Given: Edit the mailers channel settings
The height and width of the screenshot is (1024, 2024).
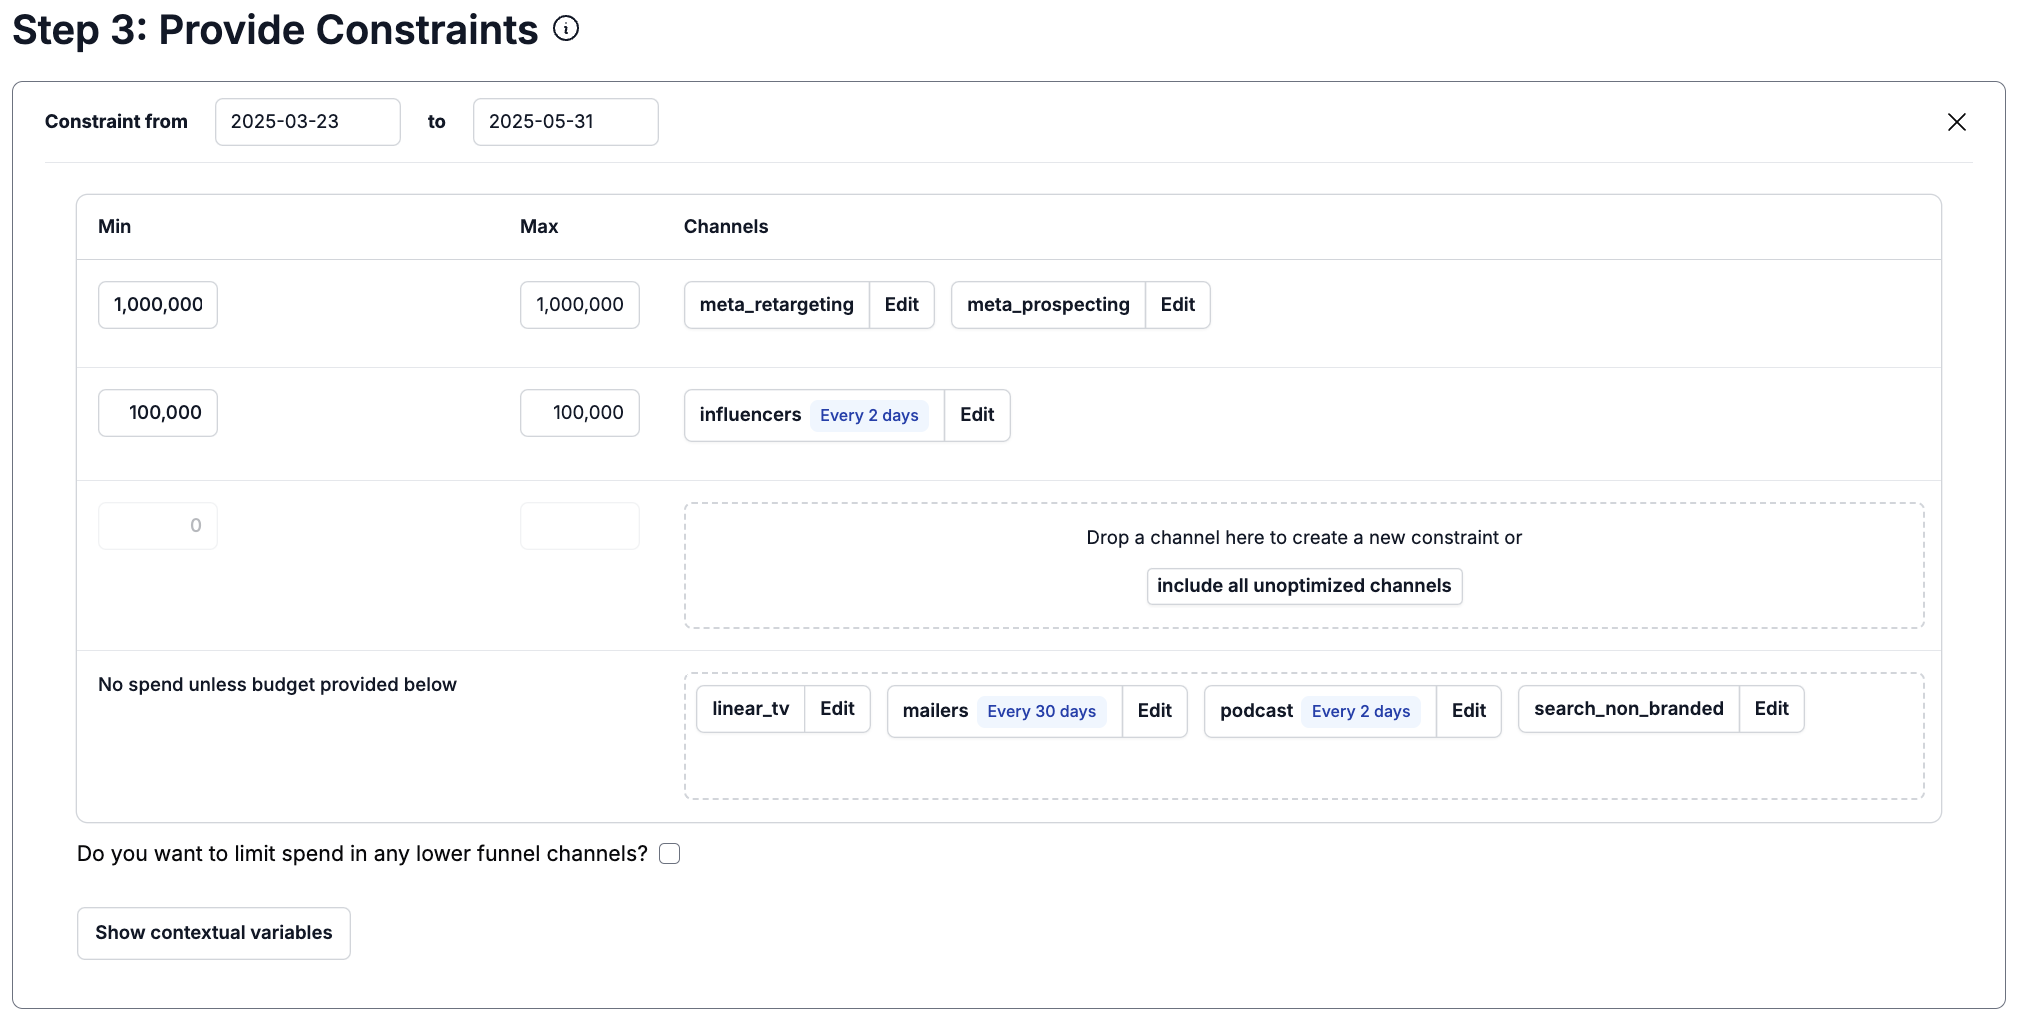Looking at the screenshot, I should (1154, 711).
